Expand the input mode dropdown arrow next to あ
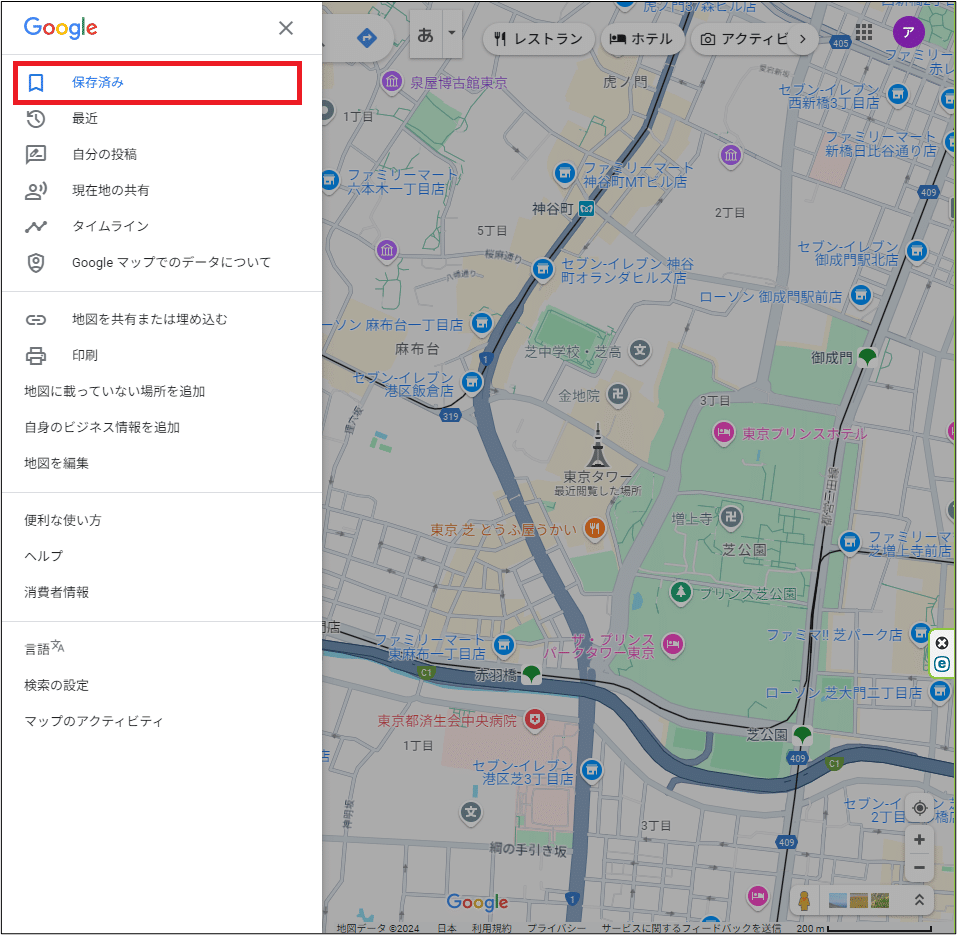The image size is (957, 935). 452,34
